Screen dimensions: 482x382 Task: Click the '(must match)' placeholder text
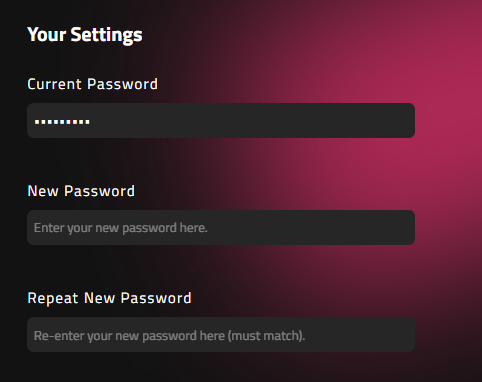click(266, 336)
